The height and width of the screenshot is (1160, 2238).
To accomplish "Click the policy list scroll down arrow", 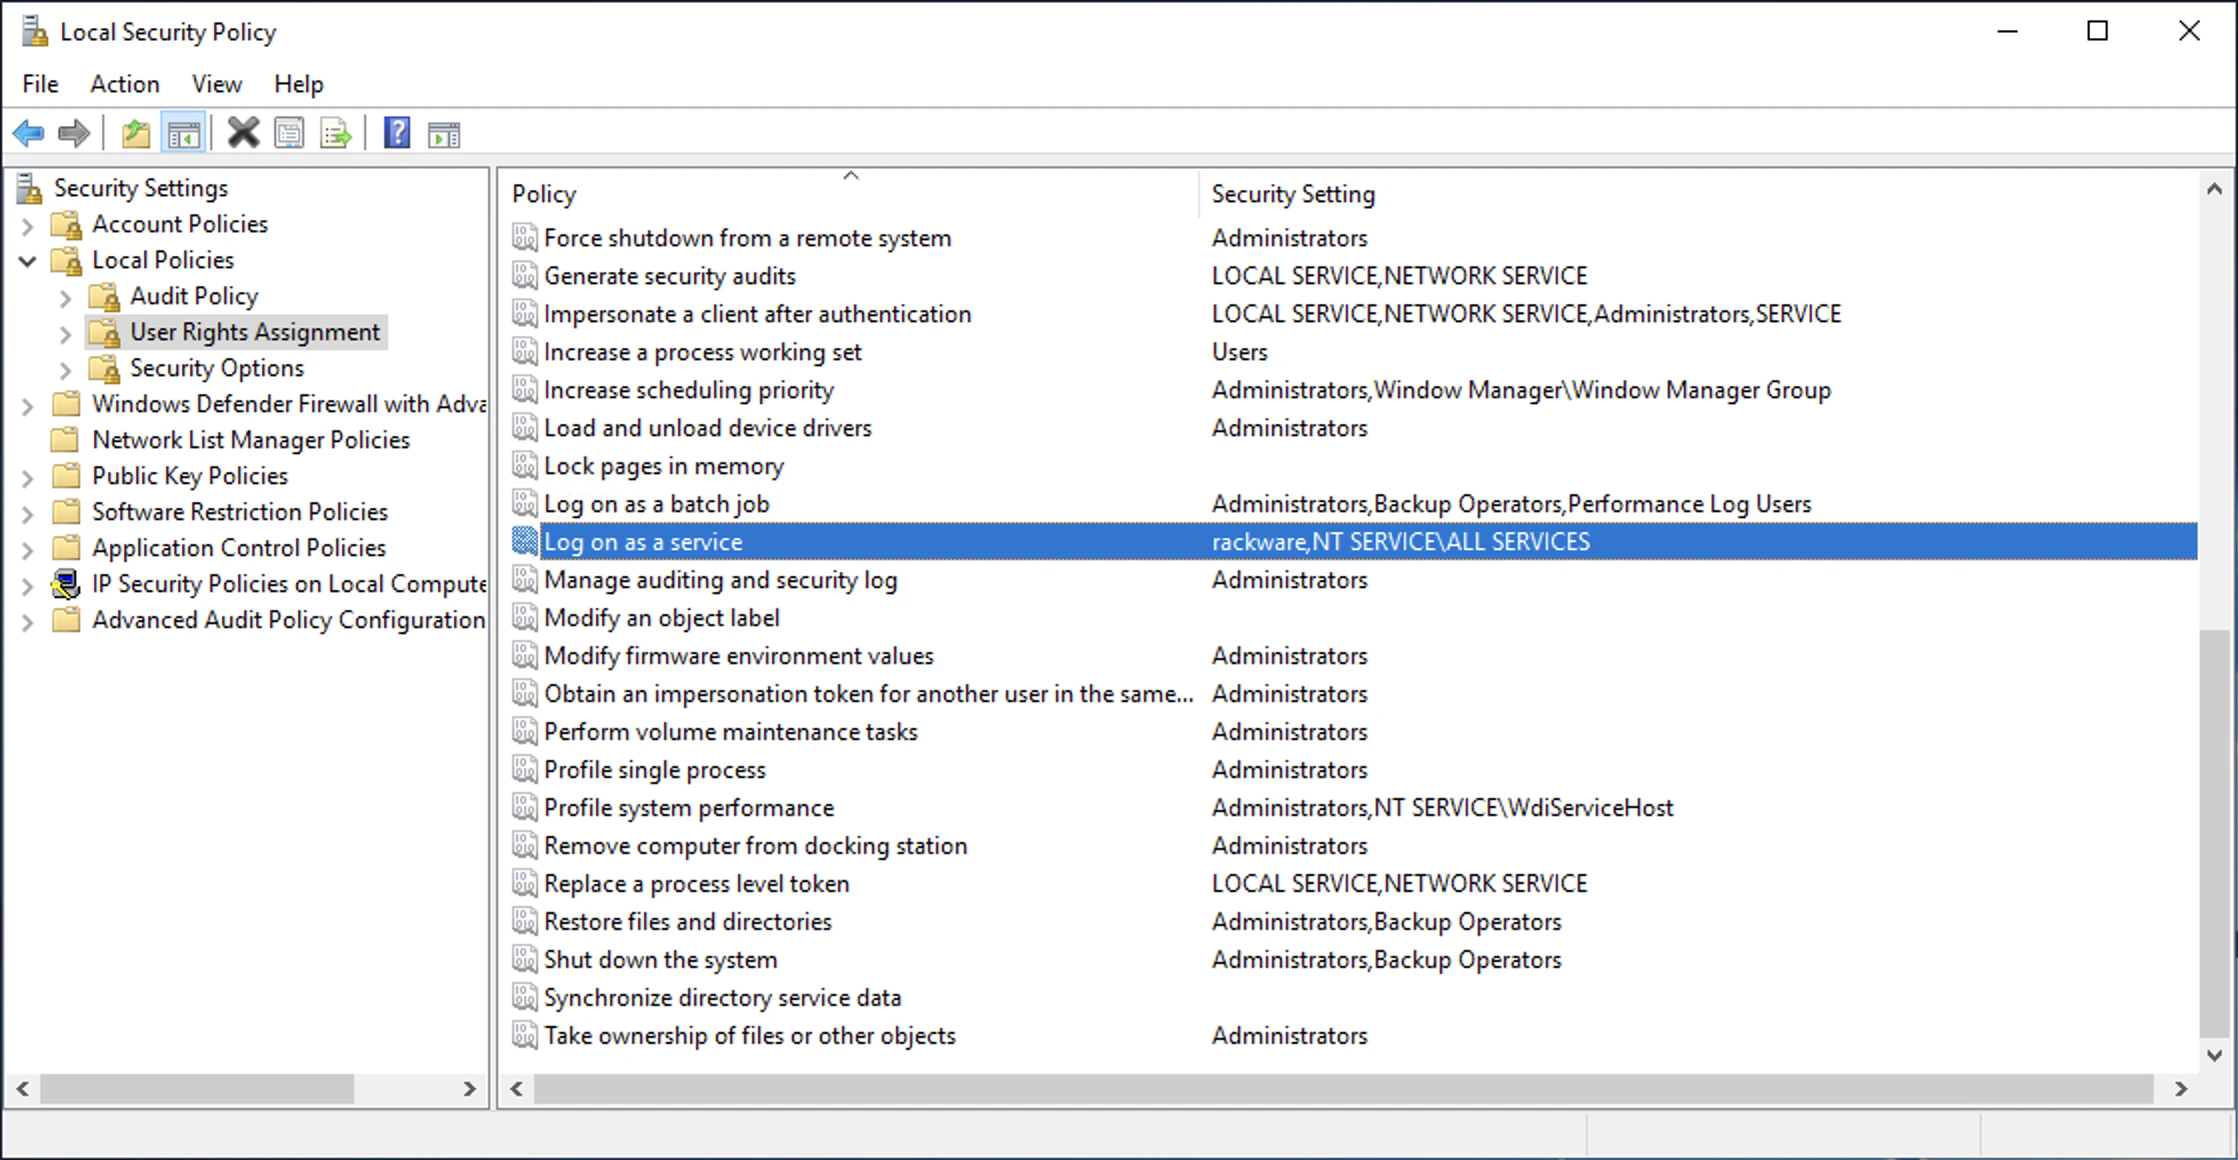I will click(x=2213, y=1055).
